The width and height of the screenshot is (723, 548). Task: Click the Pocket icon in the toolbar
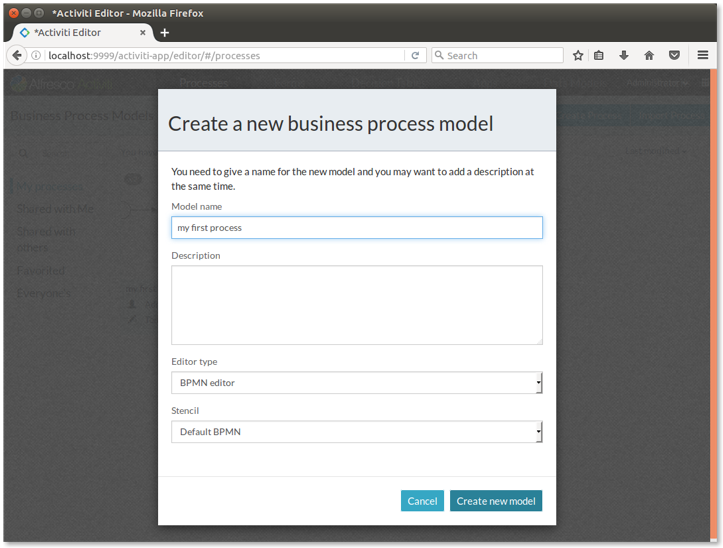pos(674,56)
